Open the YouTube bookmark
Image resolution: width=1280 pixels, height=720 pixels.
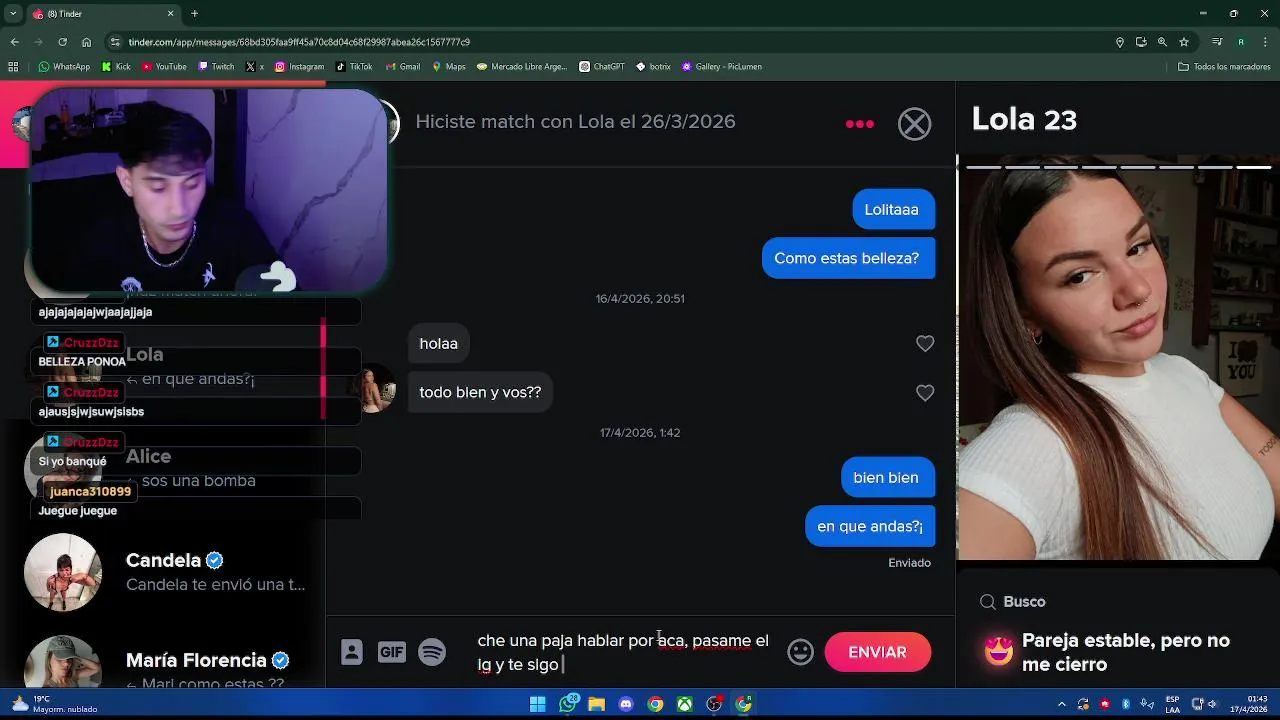coord(164,67)
